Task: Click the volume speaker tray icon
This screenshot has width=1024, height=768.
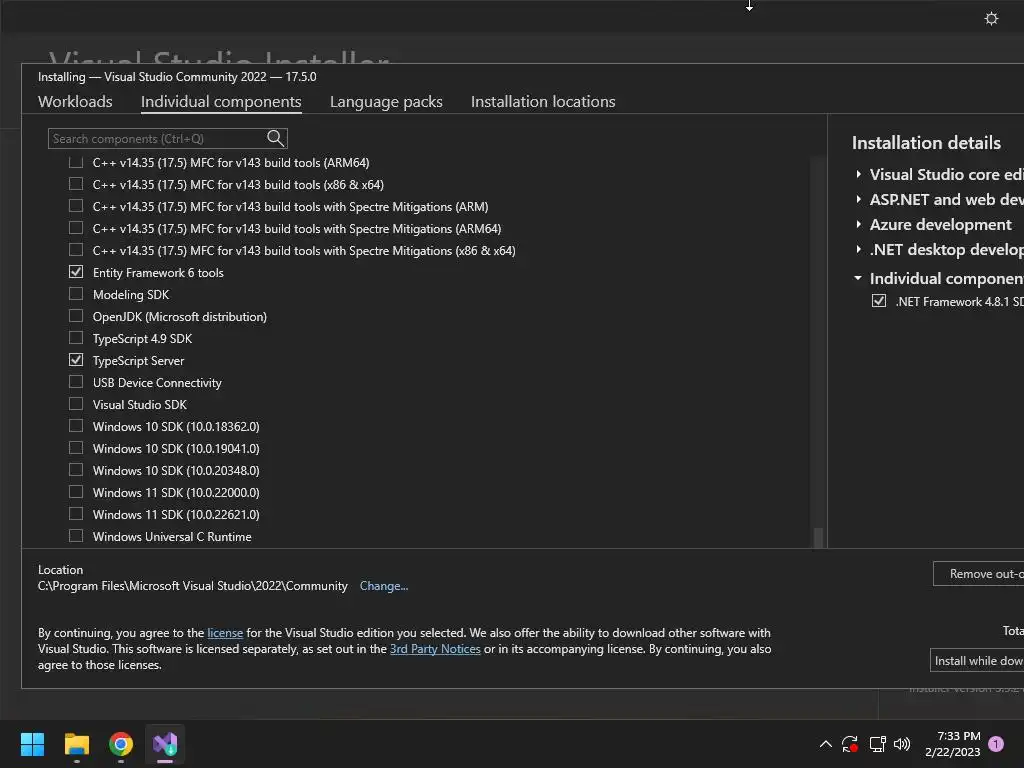Action: pos(902,744)
